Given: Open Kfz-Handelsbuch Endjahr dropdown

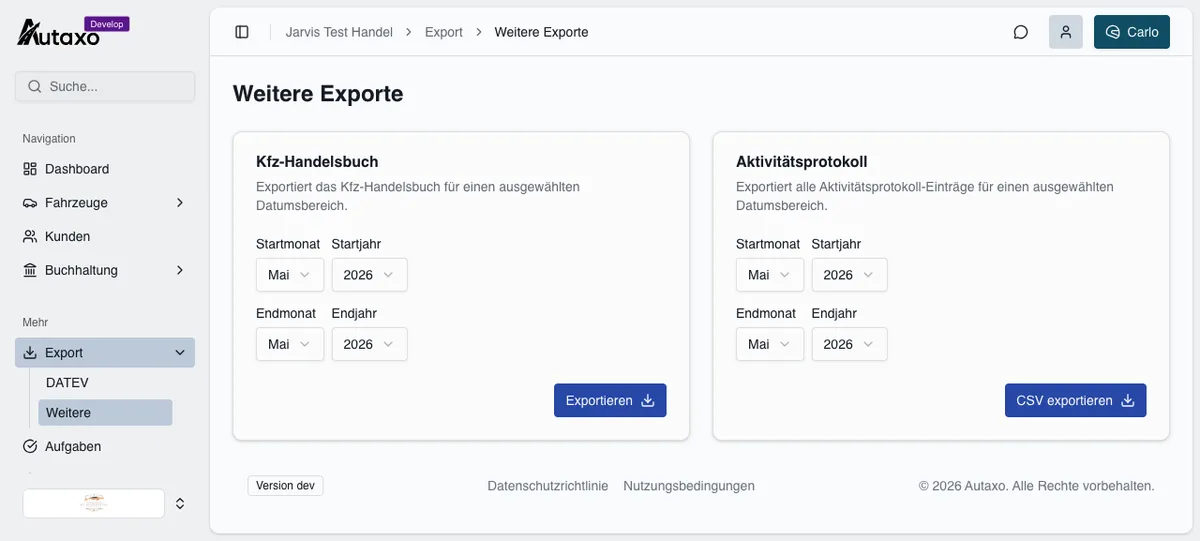Looking at the screenshot, I should [370, 344].
